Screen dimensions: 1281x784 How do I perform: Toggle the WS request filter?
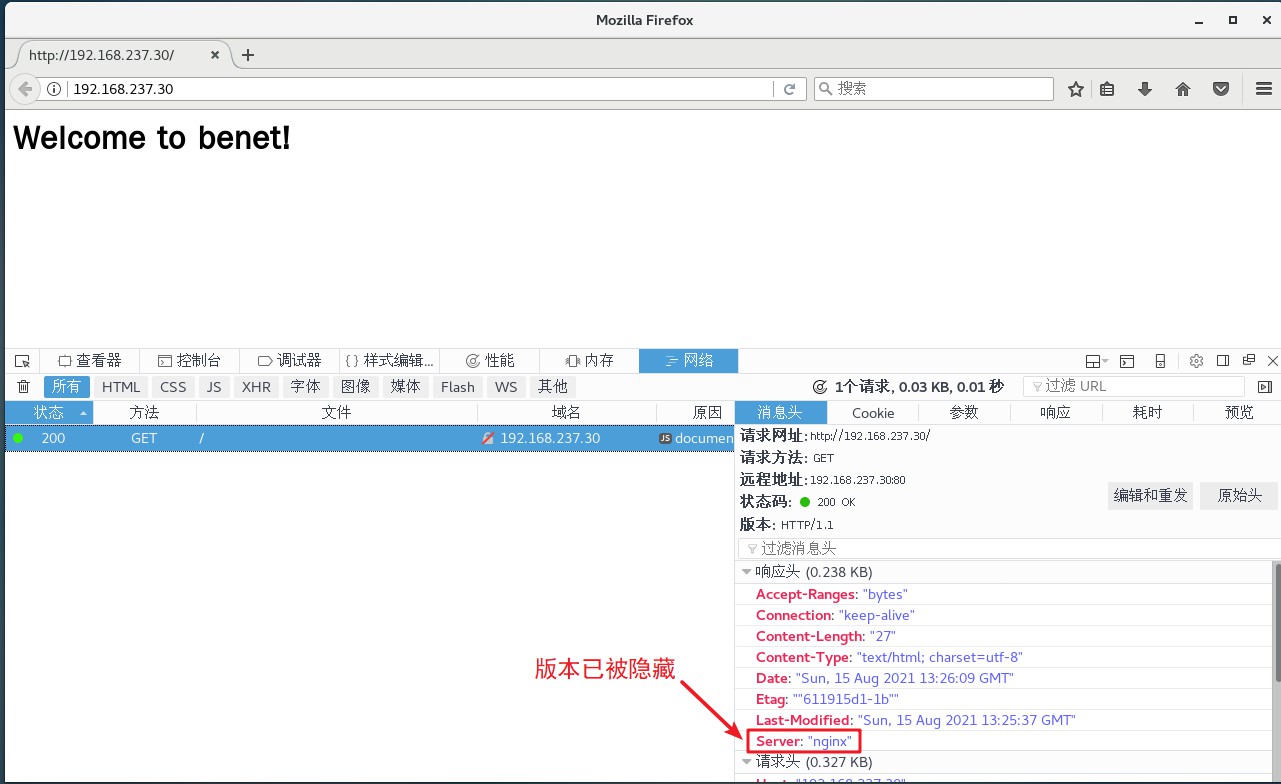pyautogui.click(x=506, y=387)
